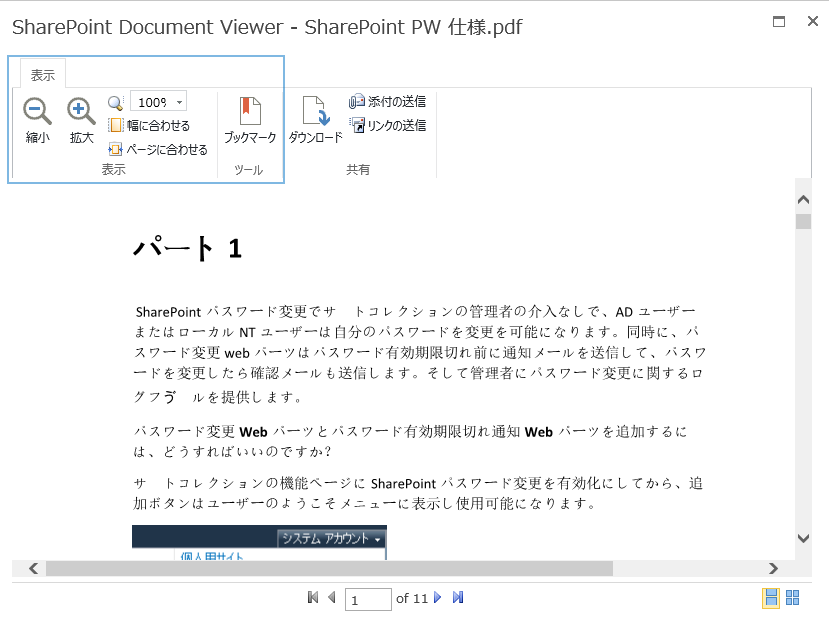Jump to last page arrow
The image size is (829, 617).
tap(458, 597)
